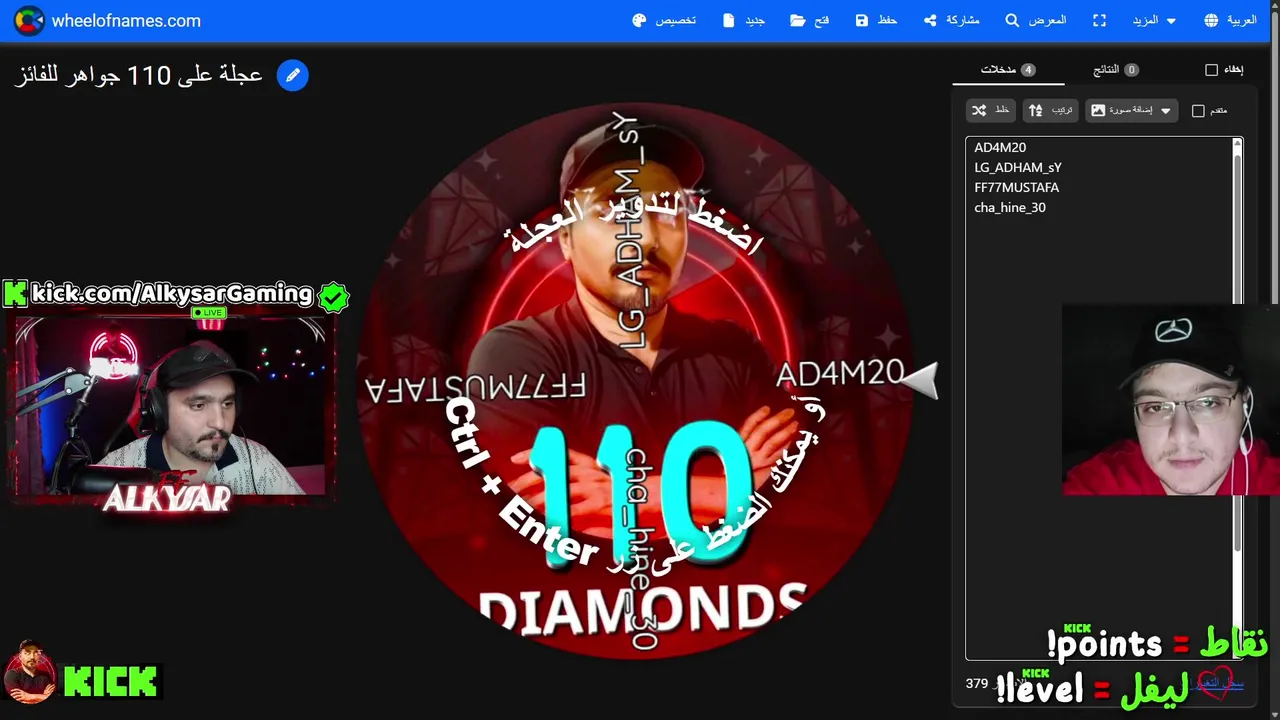This screenshot has height=720, width=1280.
Task: Switch to the مدخلات (Entries) tab
Action: tap(1008, 70)
